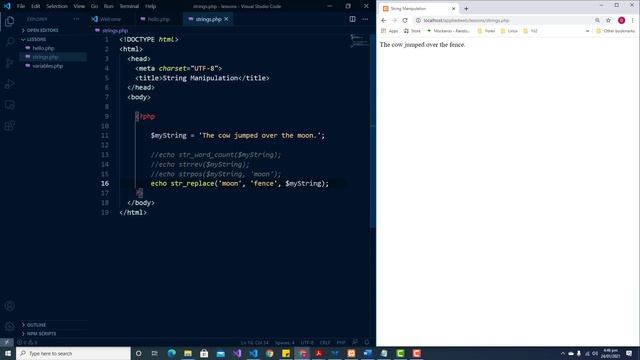
Task: Show hidden system tray icons
Action: (562, 353)
